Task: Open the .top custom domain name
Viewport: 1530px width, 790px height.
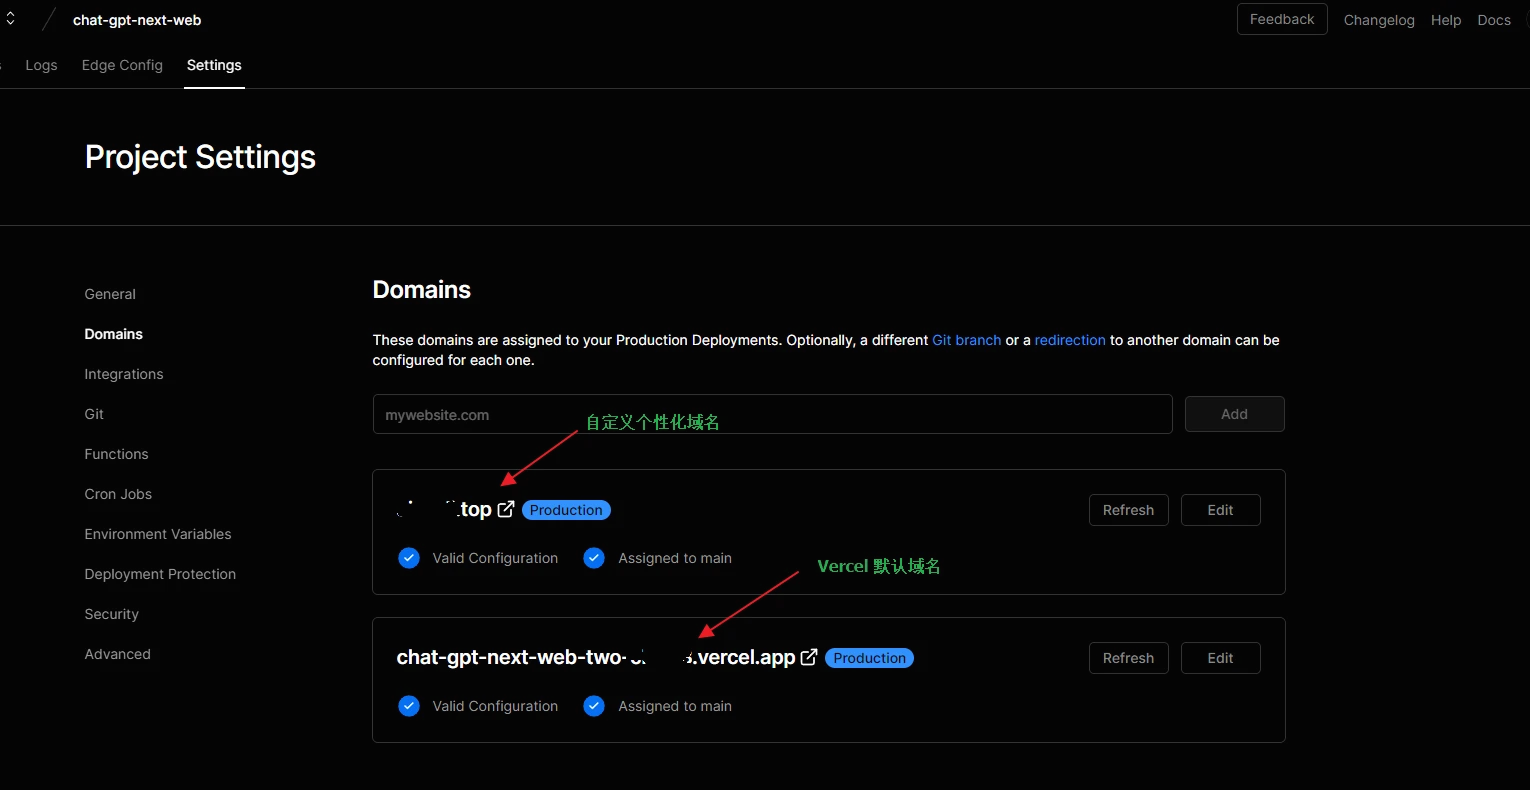Action: click(x=444, y=509)
